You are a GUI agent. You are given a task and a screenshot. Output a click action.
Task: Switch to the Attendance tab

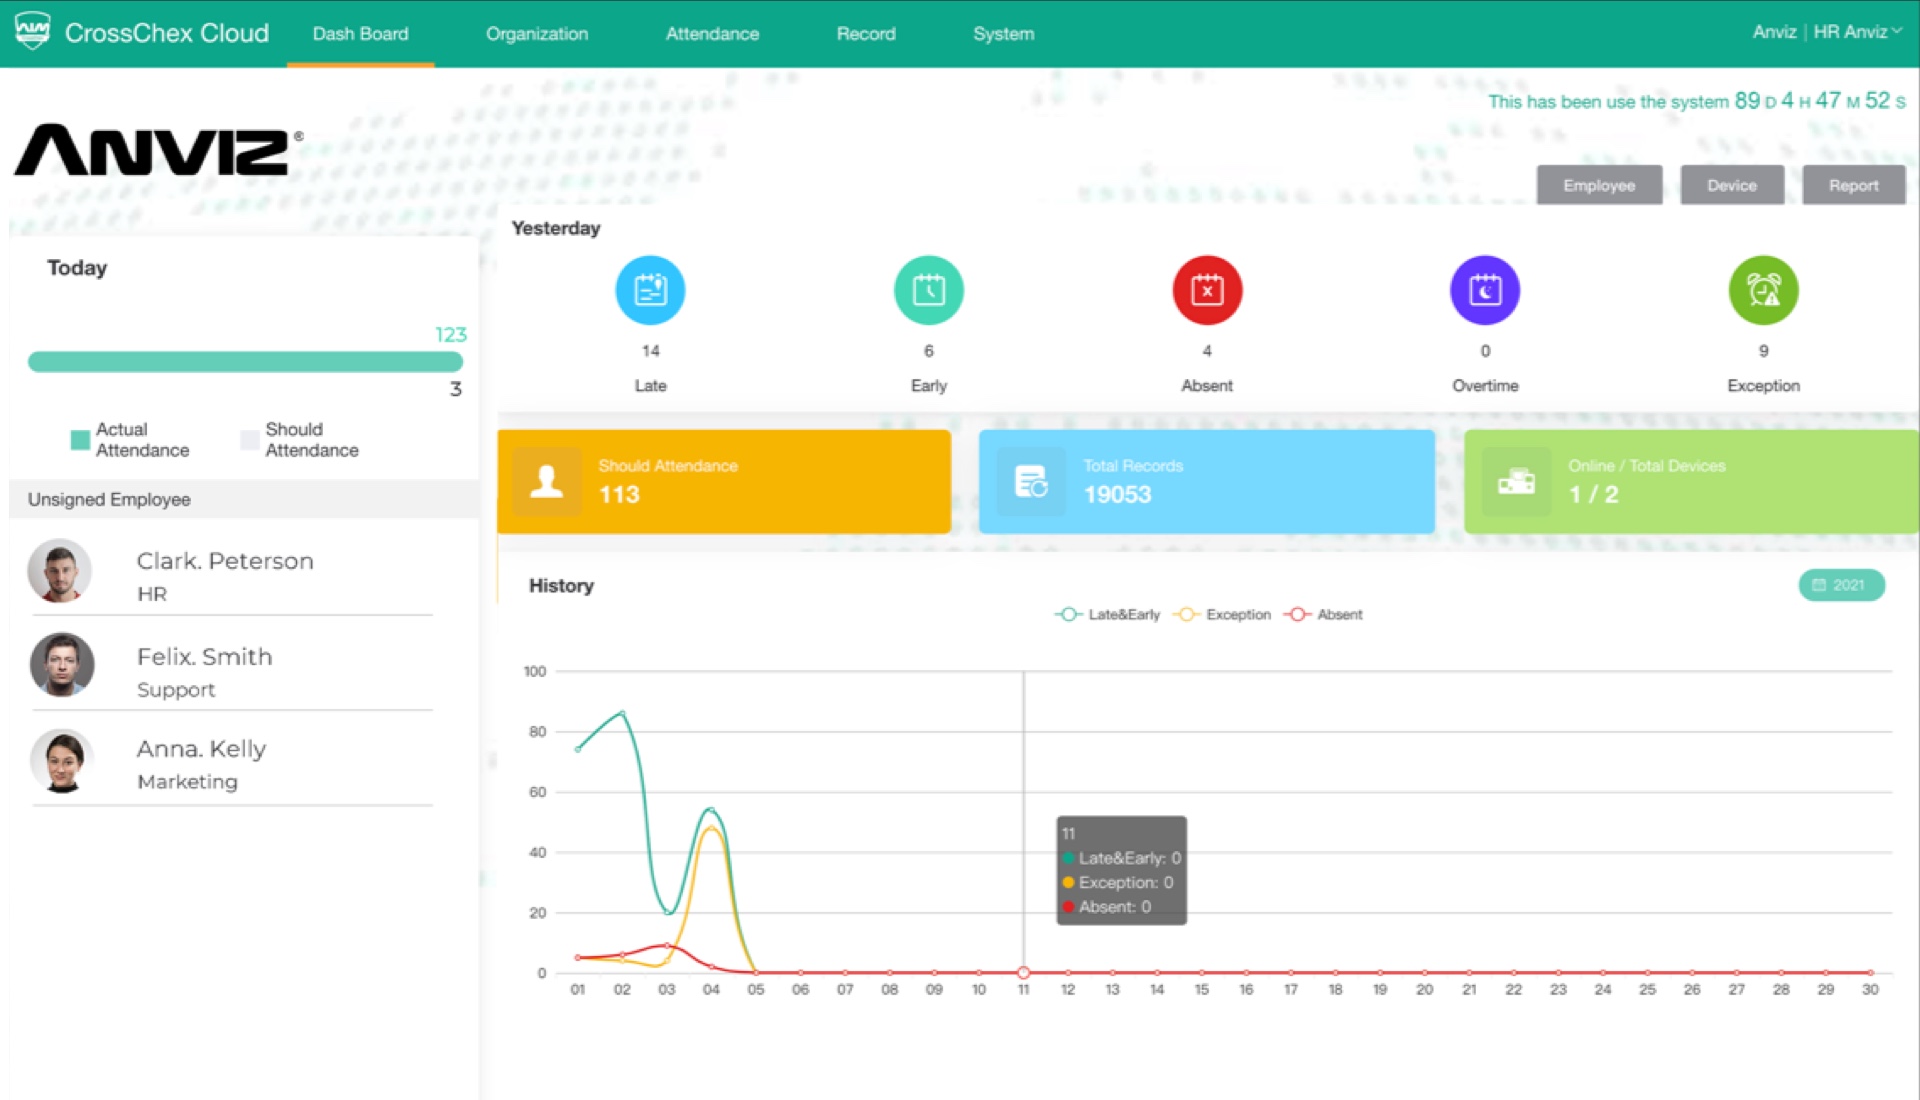coord(712,34)
